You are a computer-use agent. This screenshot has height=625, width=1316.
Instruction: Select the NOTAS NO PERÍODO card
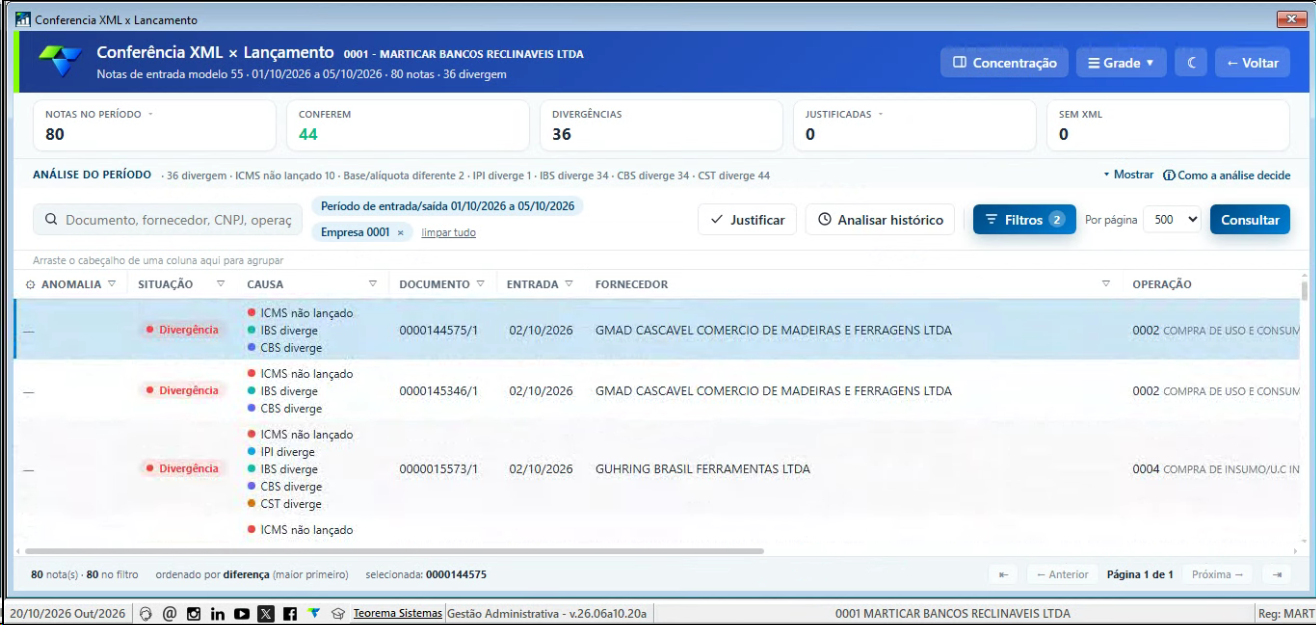point(154,126)
